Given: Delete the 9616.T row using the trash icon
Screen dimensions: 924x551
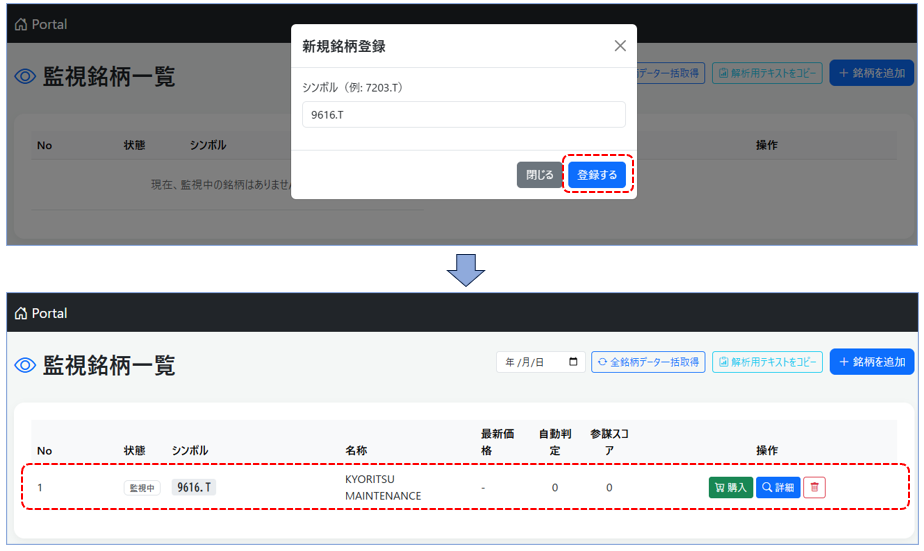Looking at the screenshot, I should point(814,488).
